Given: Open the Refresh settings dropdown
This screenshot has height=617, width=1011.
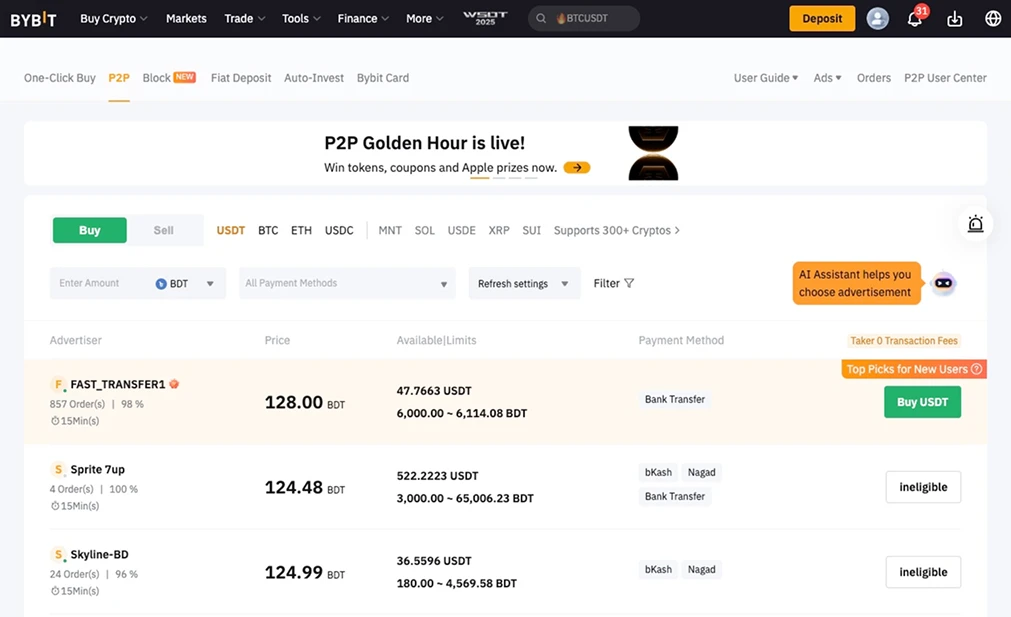Looking at the screenshot, I should click(524, 283).
